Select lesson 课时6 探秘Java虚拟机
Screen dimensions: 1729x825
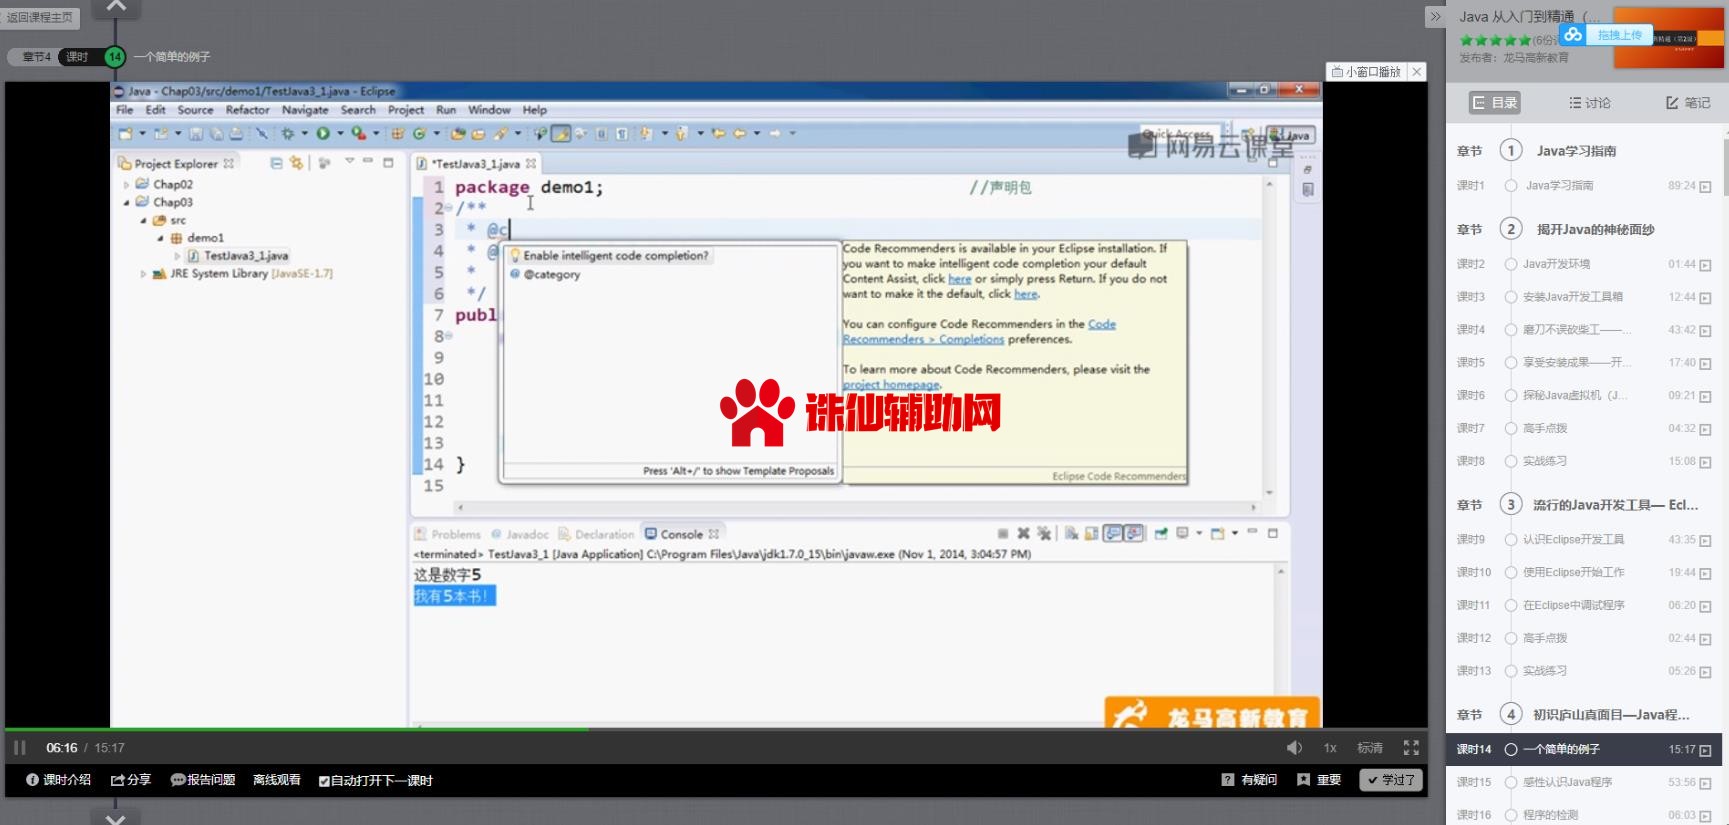[x=1585, y=396]
